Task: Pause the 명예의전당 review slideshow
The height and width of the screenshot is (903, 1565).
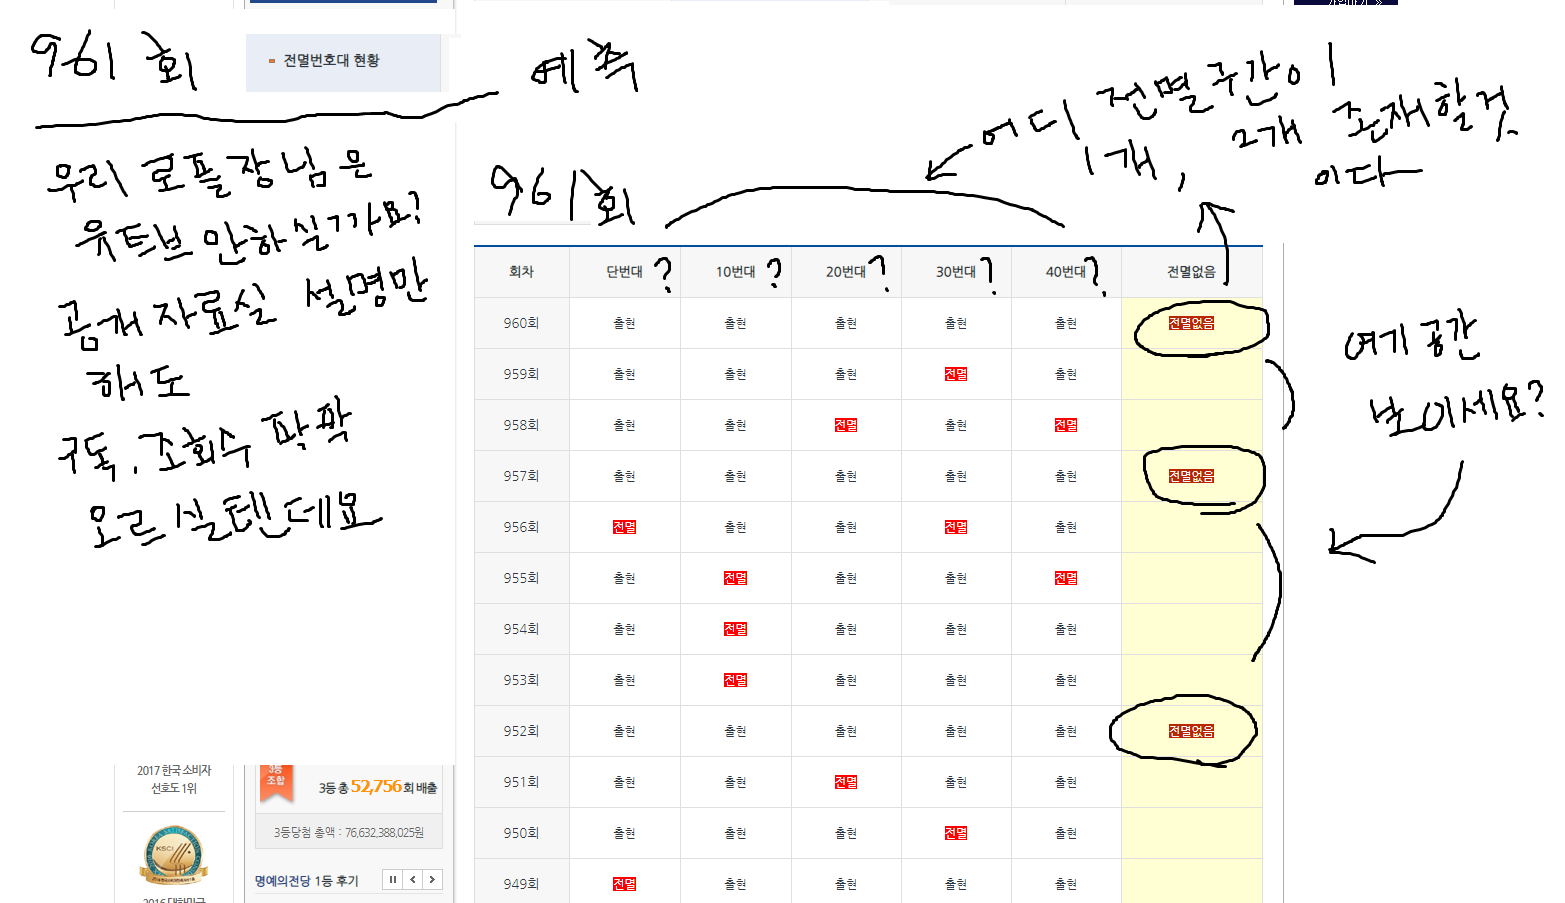Action: pos(393,880)
